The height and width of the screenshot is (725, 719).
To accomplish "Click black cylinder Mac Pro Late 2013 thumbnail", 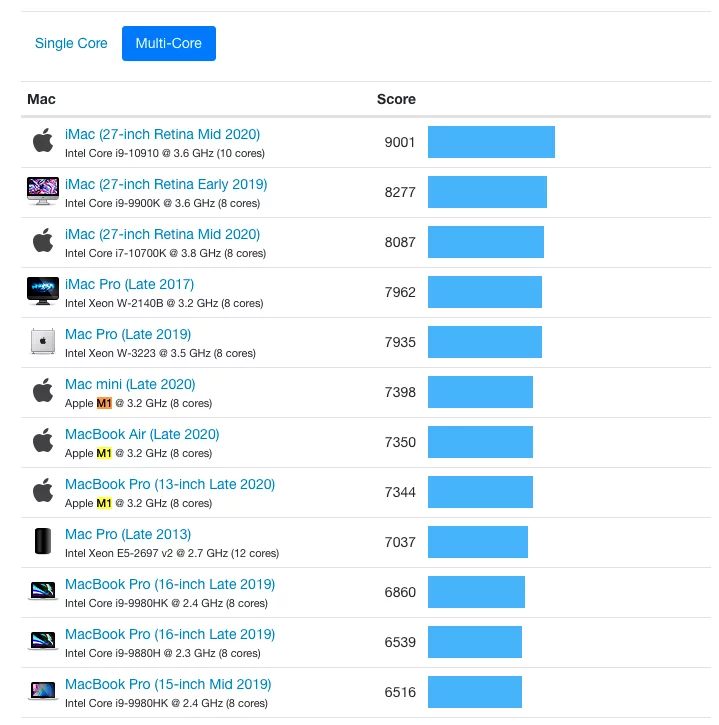I will 43,541.
